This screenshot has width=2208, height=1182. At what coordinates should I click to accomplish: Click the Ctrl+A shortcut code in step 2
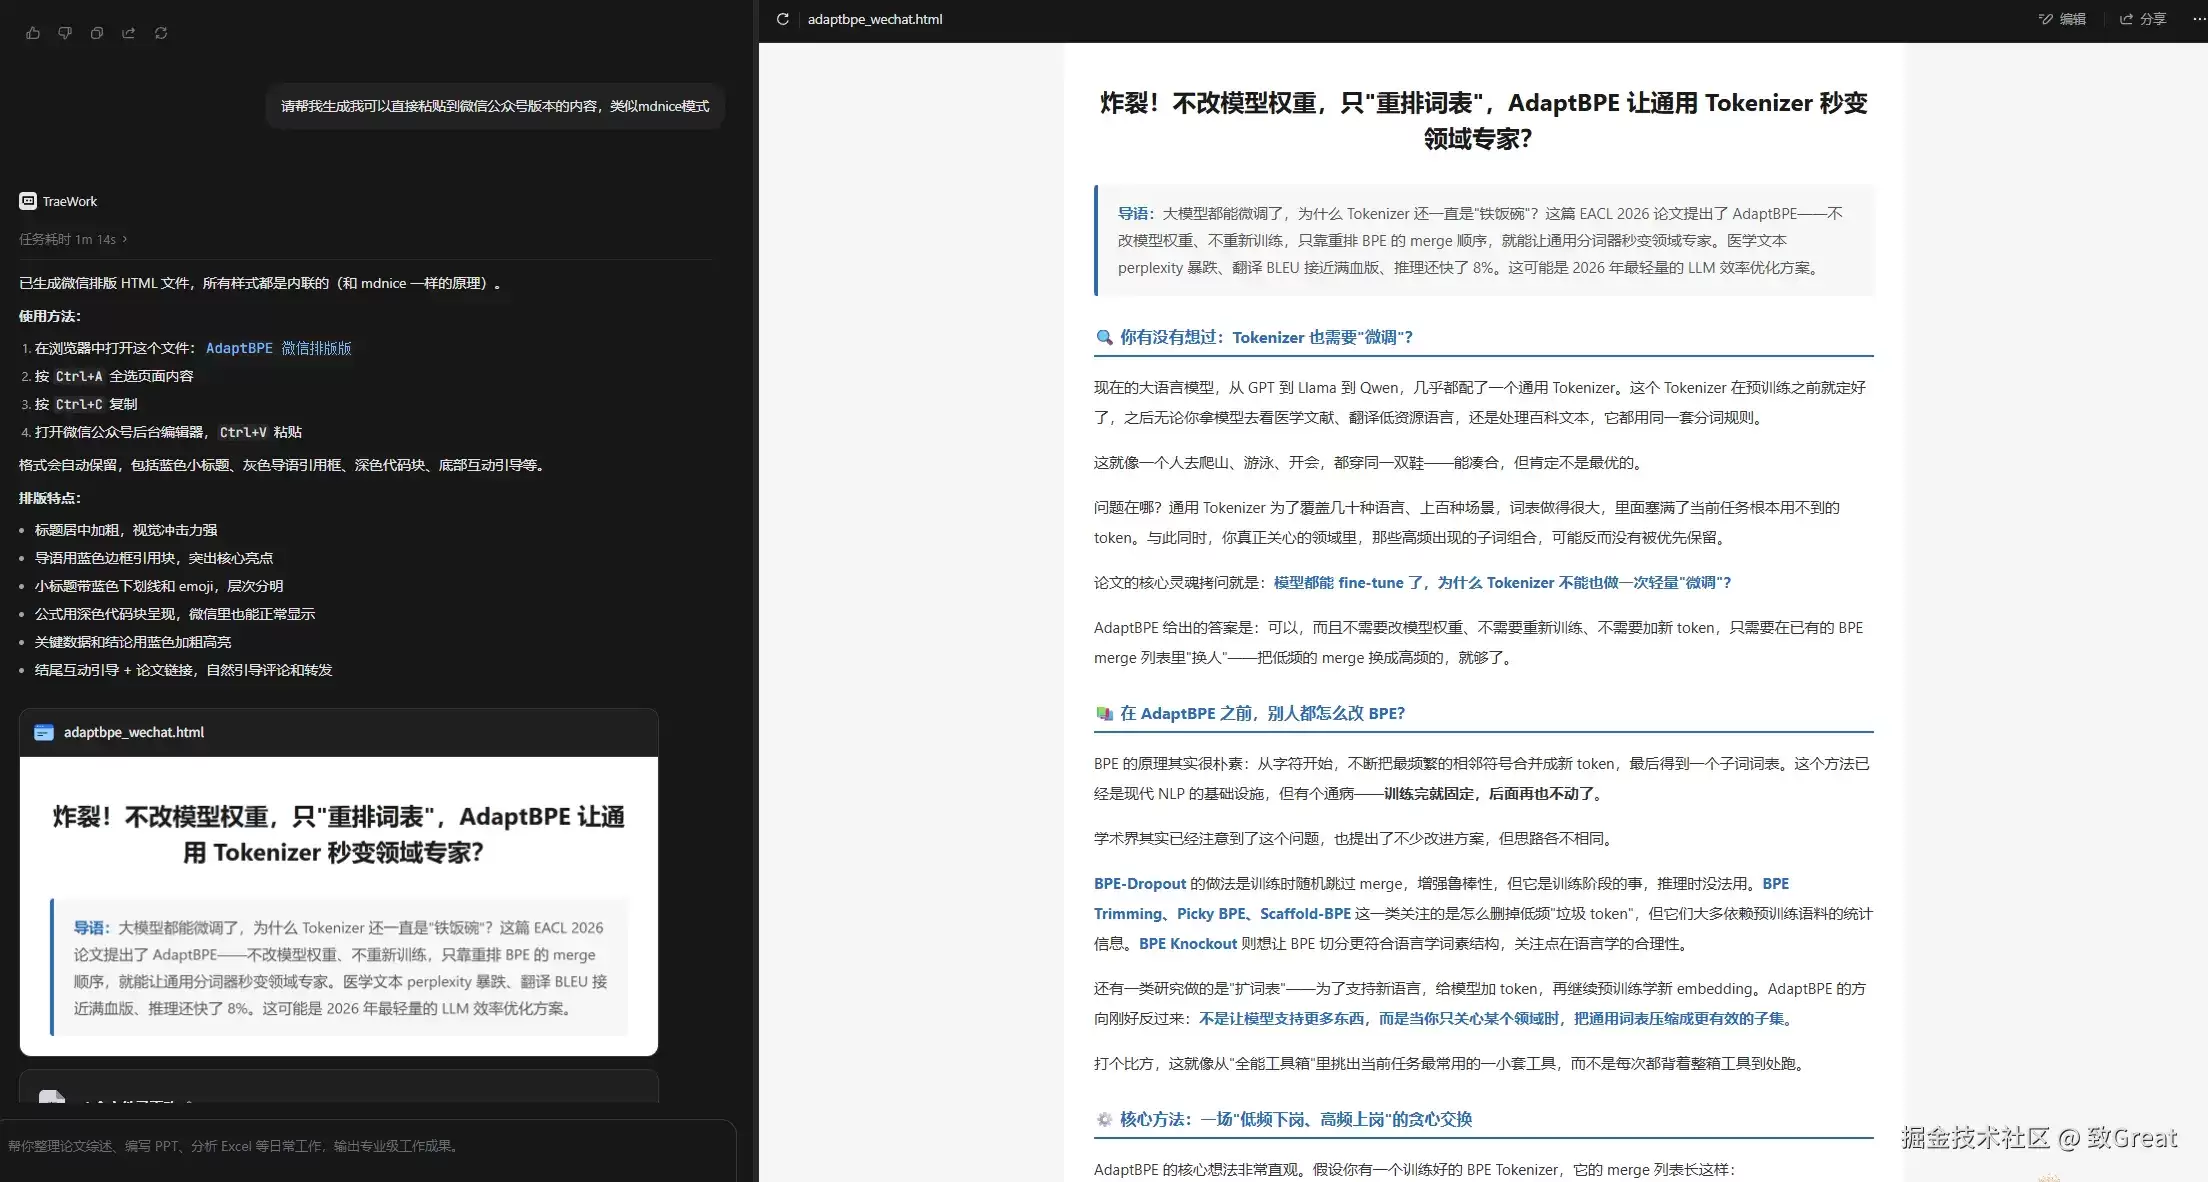[x=79, y=376]
